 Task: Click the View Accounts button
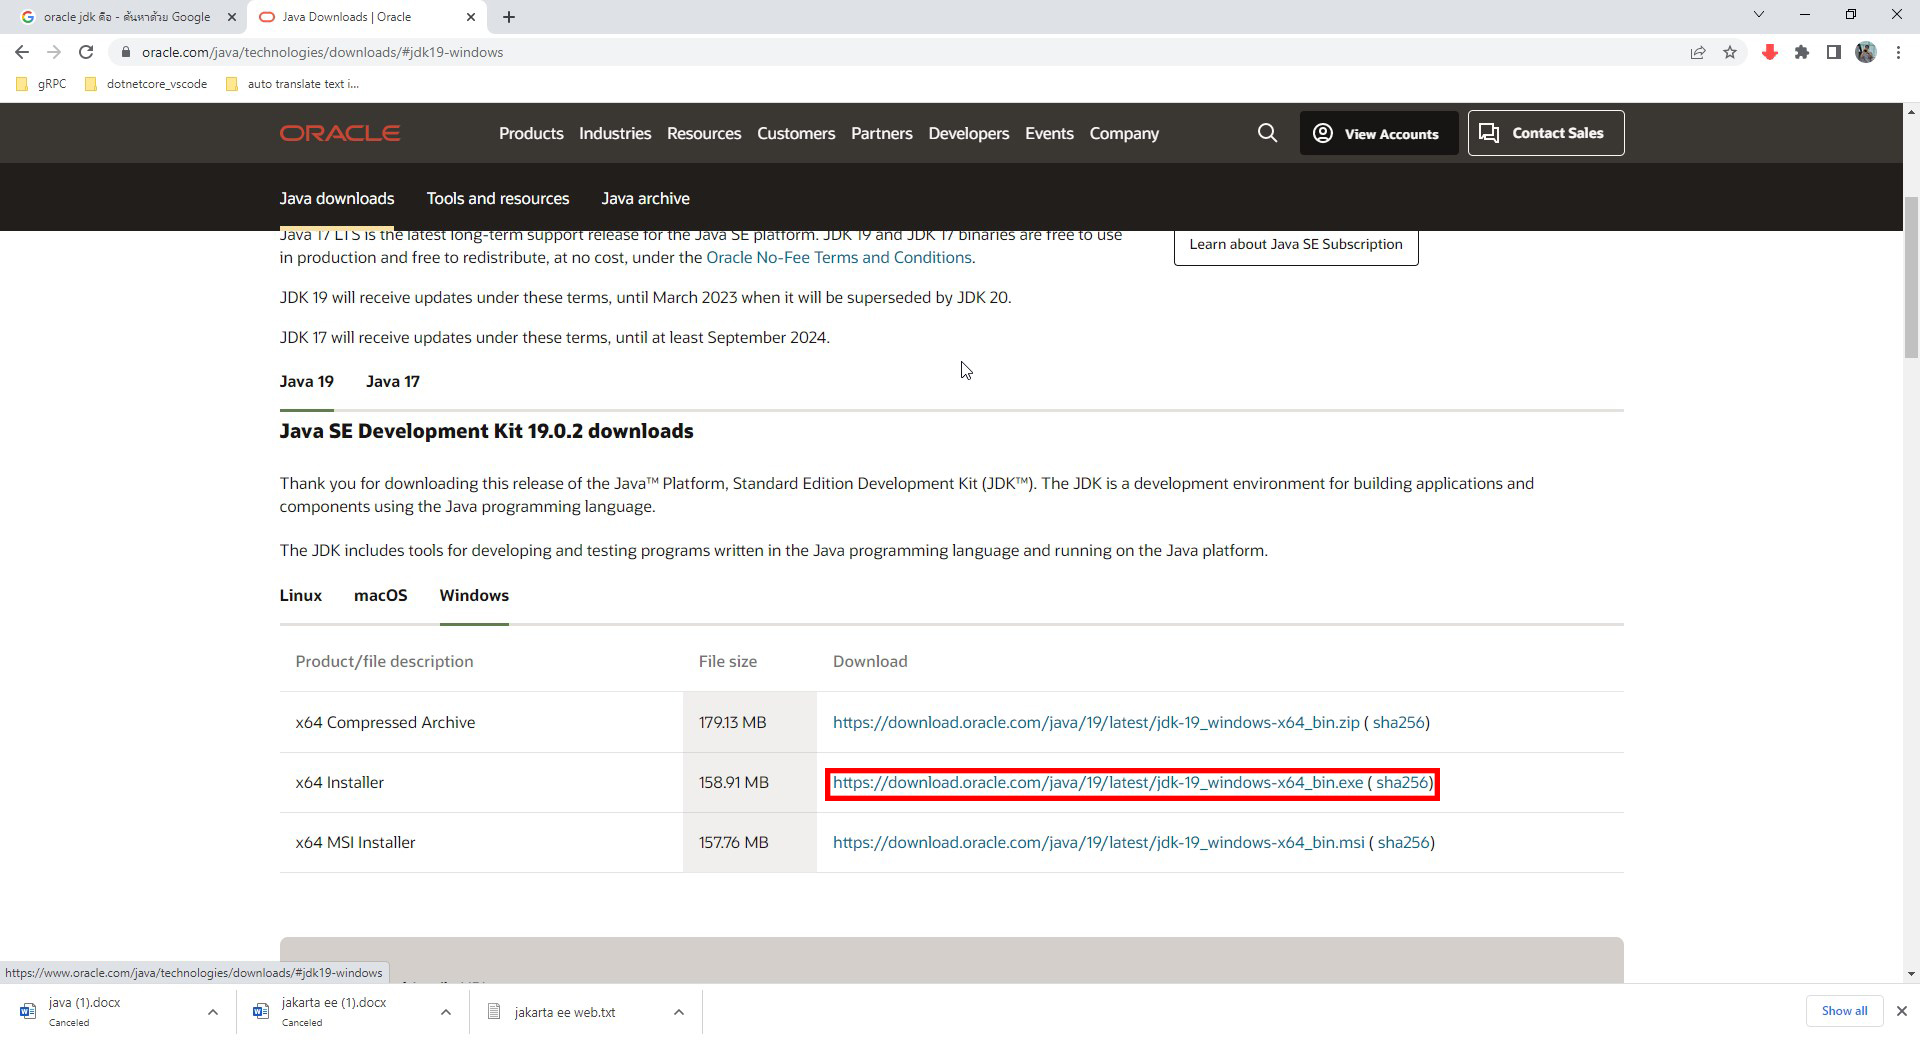(1379, 133)
